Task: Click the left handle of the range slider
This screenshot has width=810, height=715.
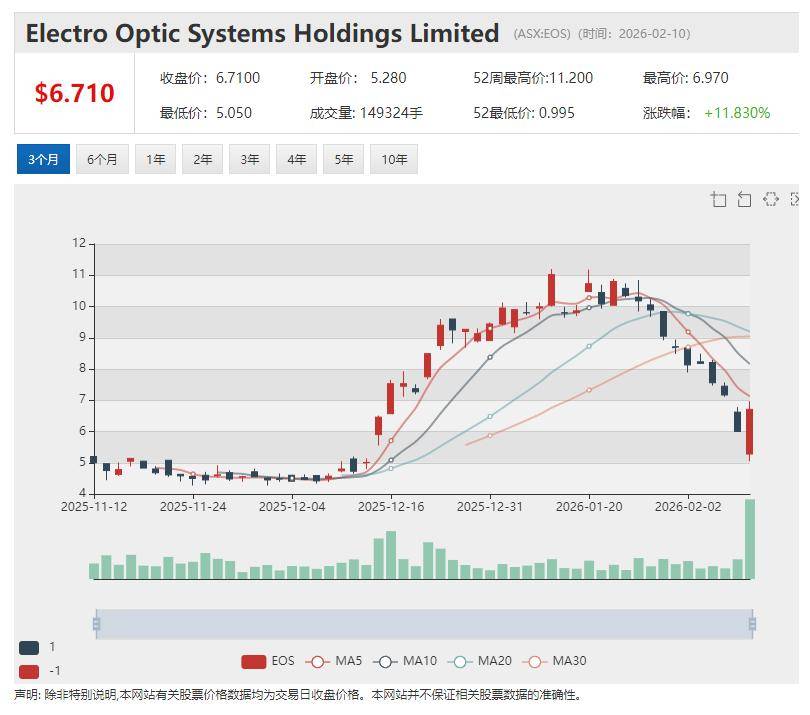Action: point(96,624)
